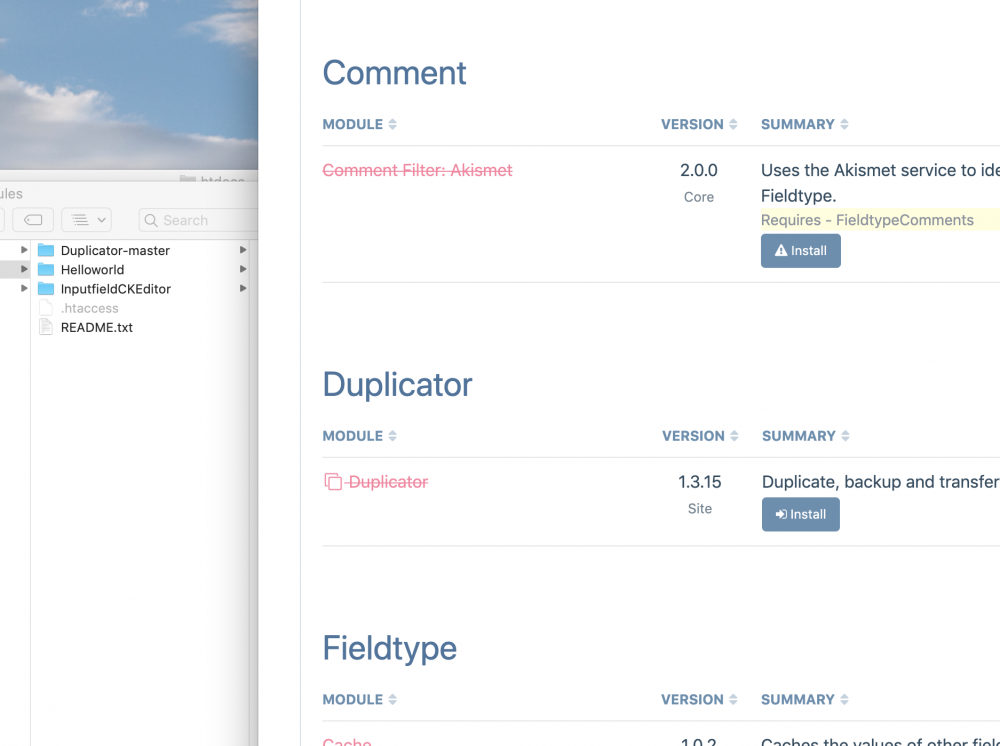Expand the arrow right of InputfieldCKEditor
This screenshot has width=1000, height=746.
243,289
